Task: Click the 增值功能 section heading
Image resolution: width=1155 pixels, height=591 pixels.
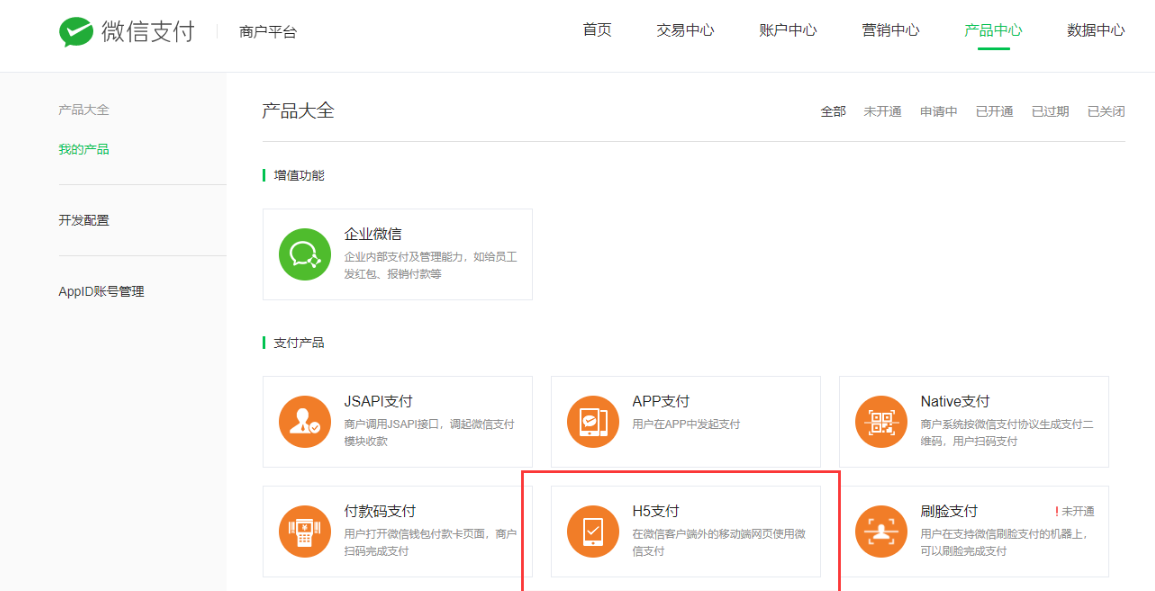Action: (299, 175)
